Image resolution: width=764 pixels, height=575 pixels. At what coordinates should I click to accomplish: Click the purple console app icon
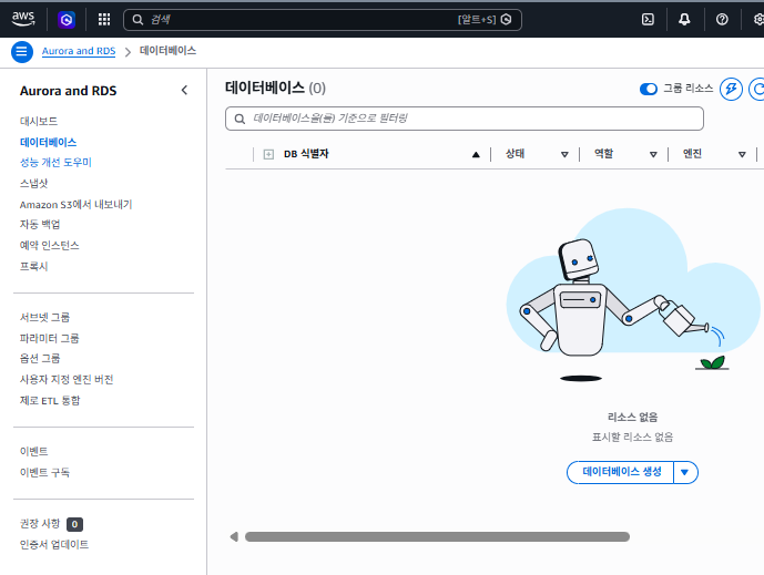pyautogui.click(x=66, y=19)
